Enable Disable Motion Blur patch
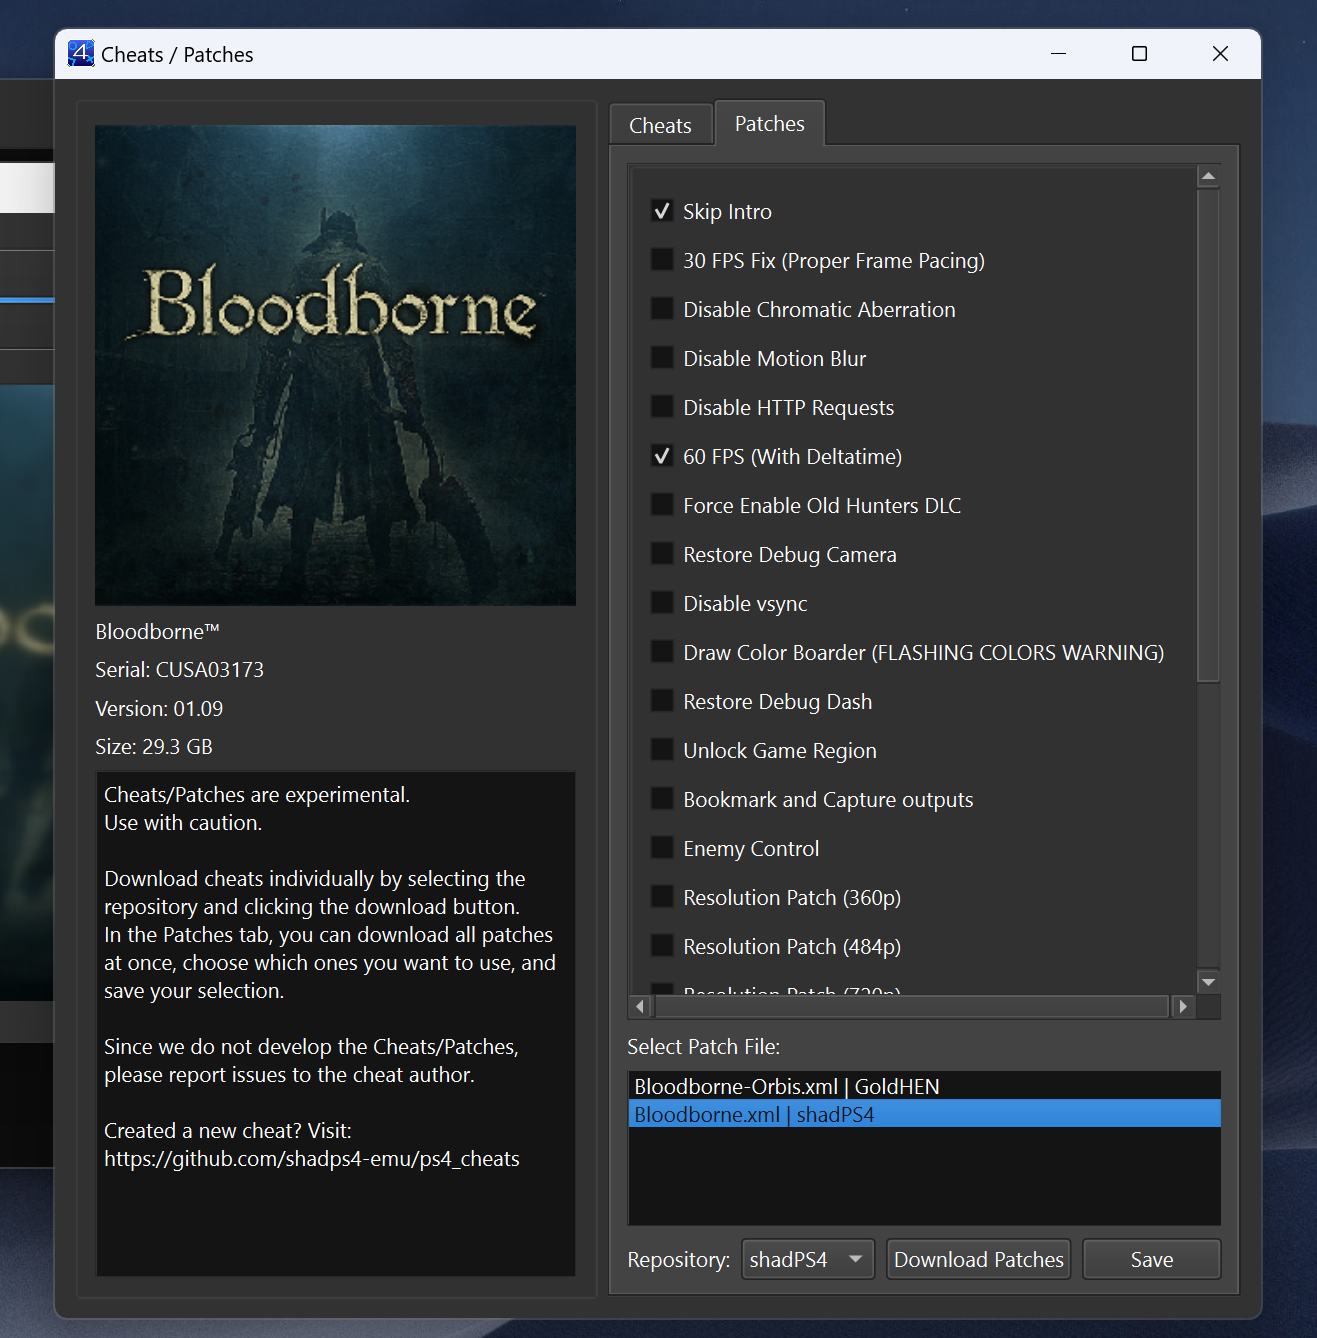 (662, 358)
